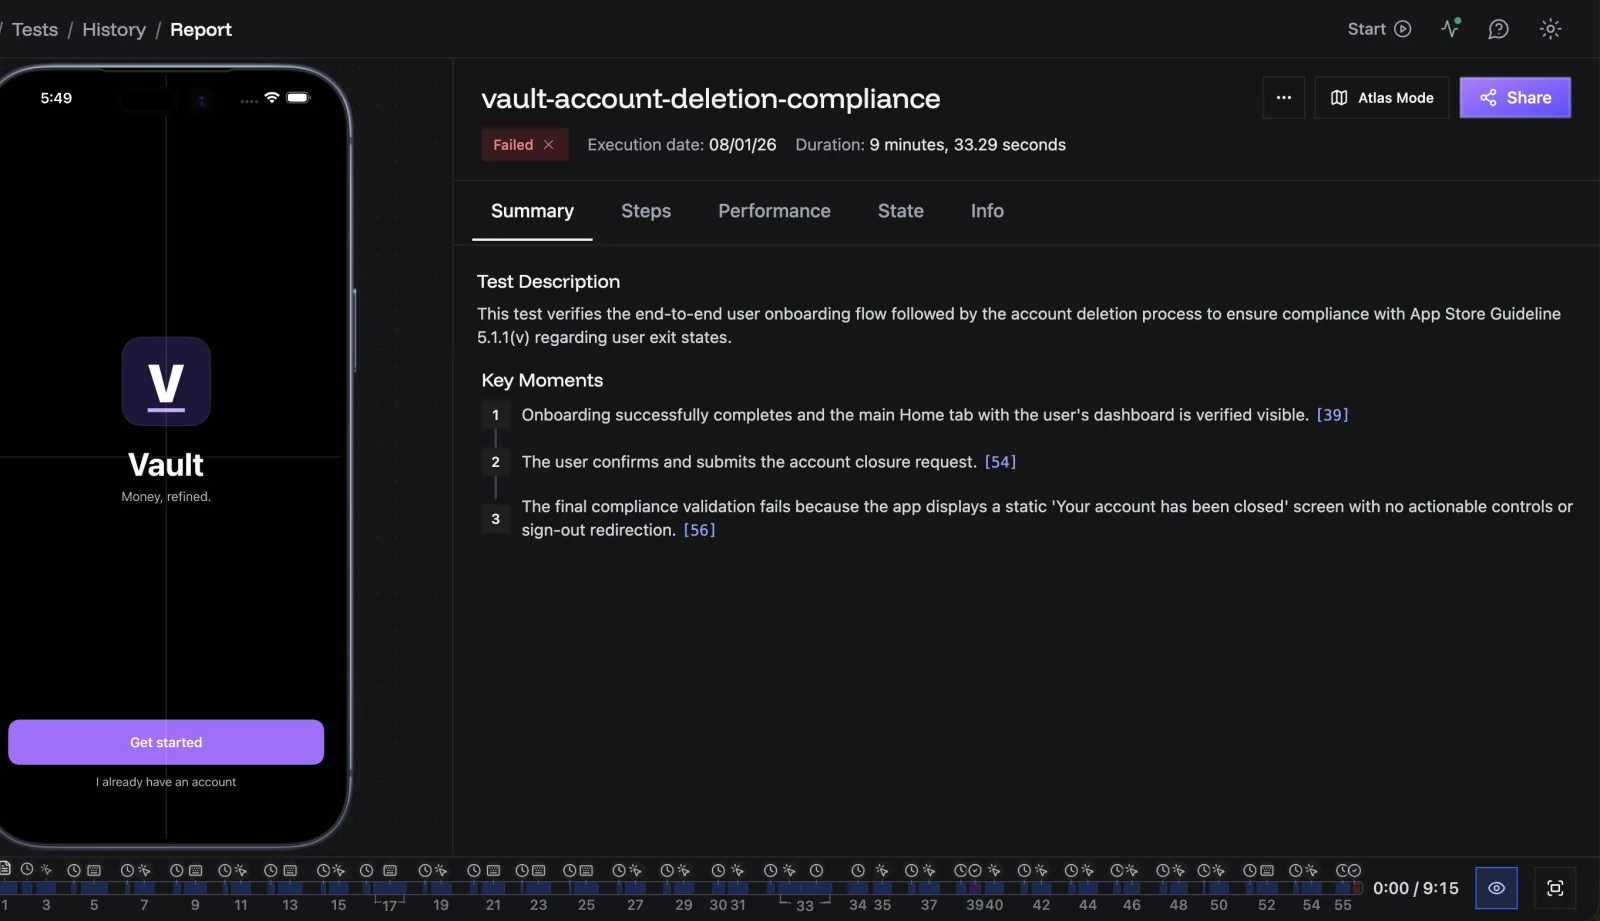Toggle the eye visibility button by timeline
This screenshot has height=921, width=1600.
coord(1496,888)
